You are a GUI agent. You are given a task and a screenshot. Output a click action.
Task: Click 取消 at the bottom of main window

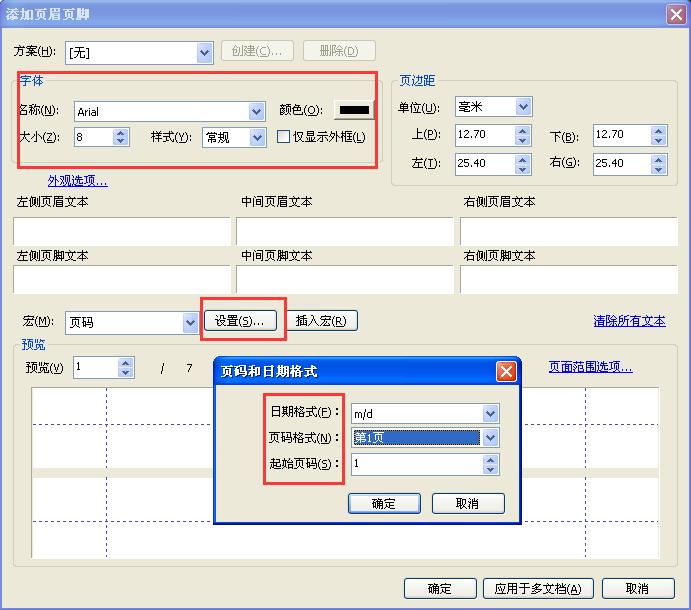pyautogui.click(x=638, y=589)
